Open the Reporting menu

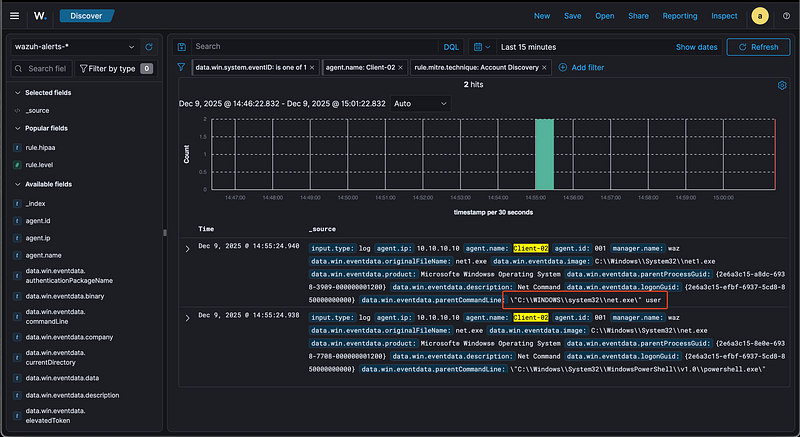(x=680, y=16)
